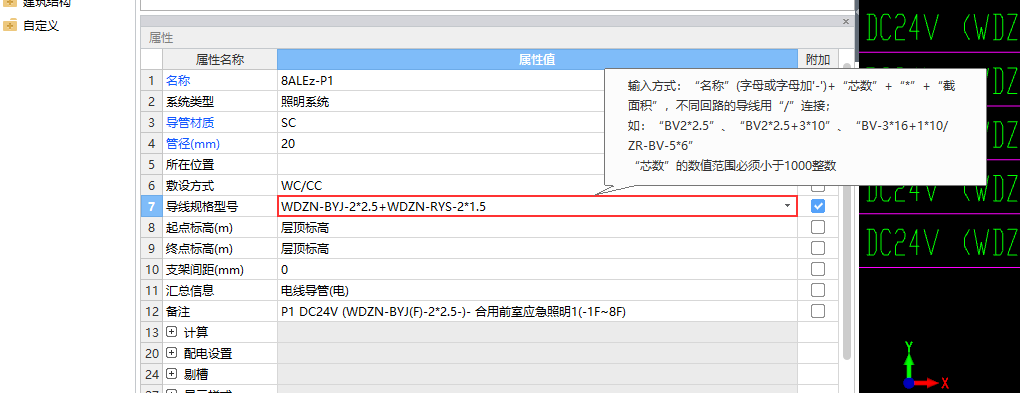Close the 属性 panel

(x=846, y=21)
